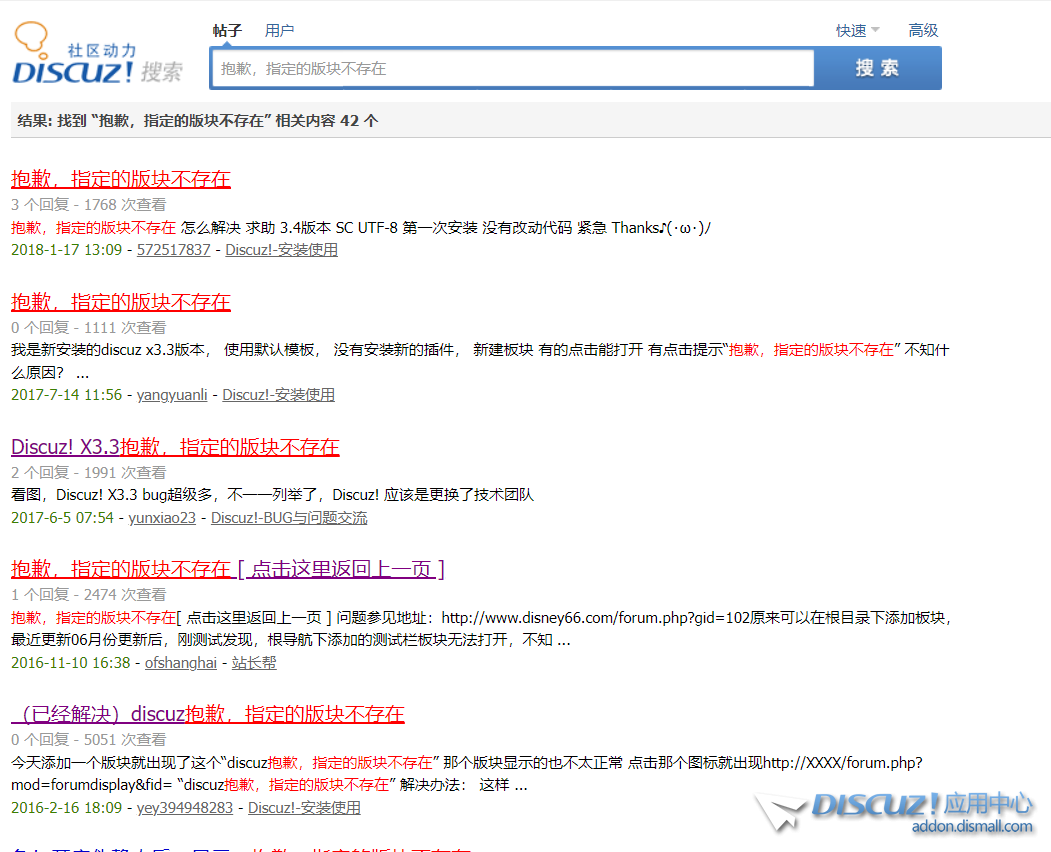
Task: Open the second result posted 2017-7-14
Action: coord(121,303)
